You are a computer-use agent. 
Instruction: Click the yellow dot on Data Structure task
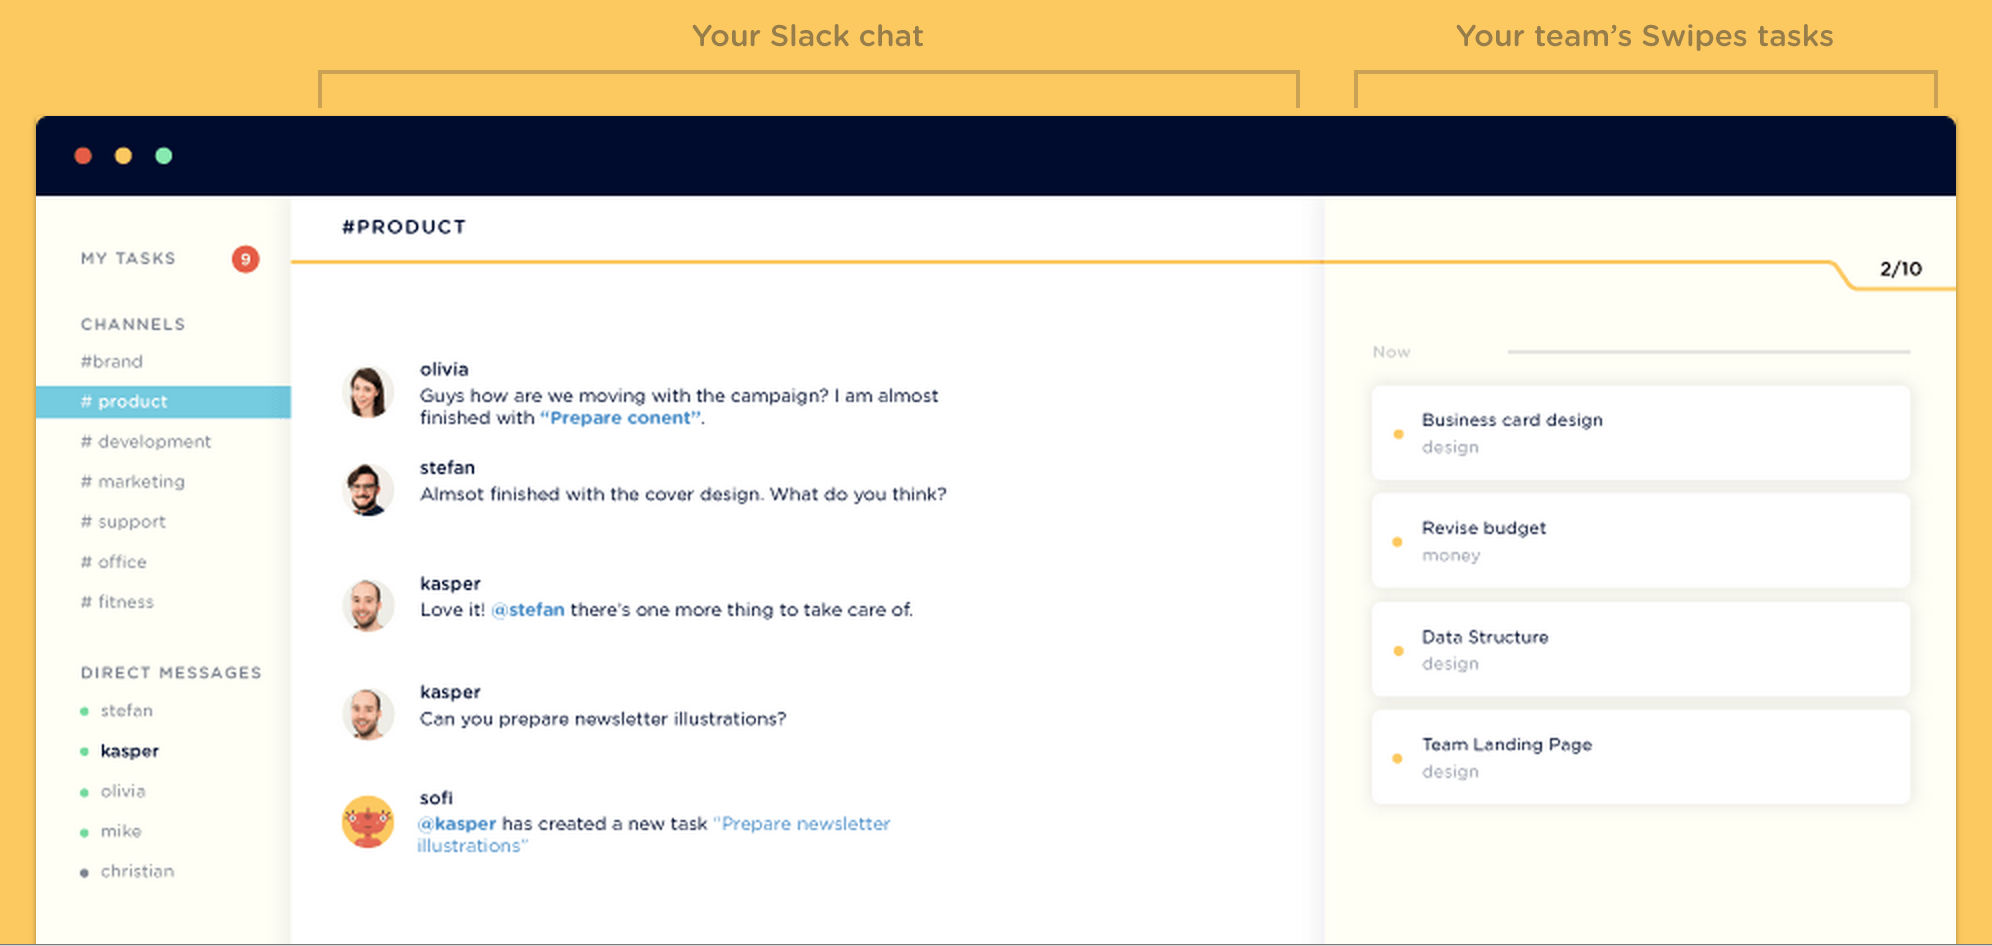pyautogui.click(x=1398, y=651)
